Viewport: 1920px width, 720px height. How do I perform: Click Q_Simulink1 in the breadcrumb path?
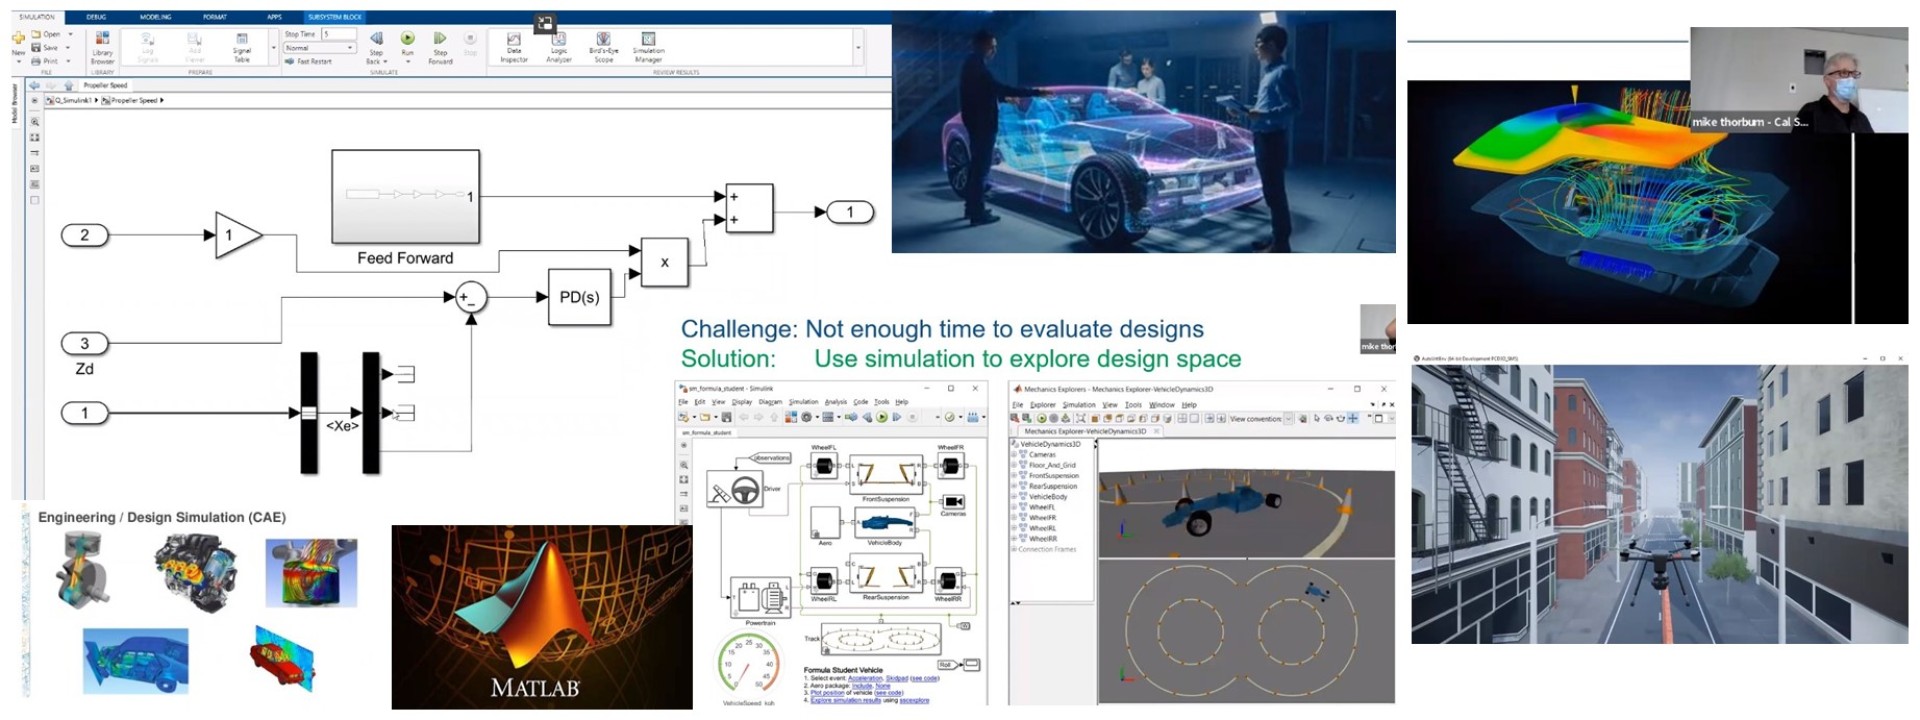click(x=73, y=101)
